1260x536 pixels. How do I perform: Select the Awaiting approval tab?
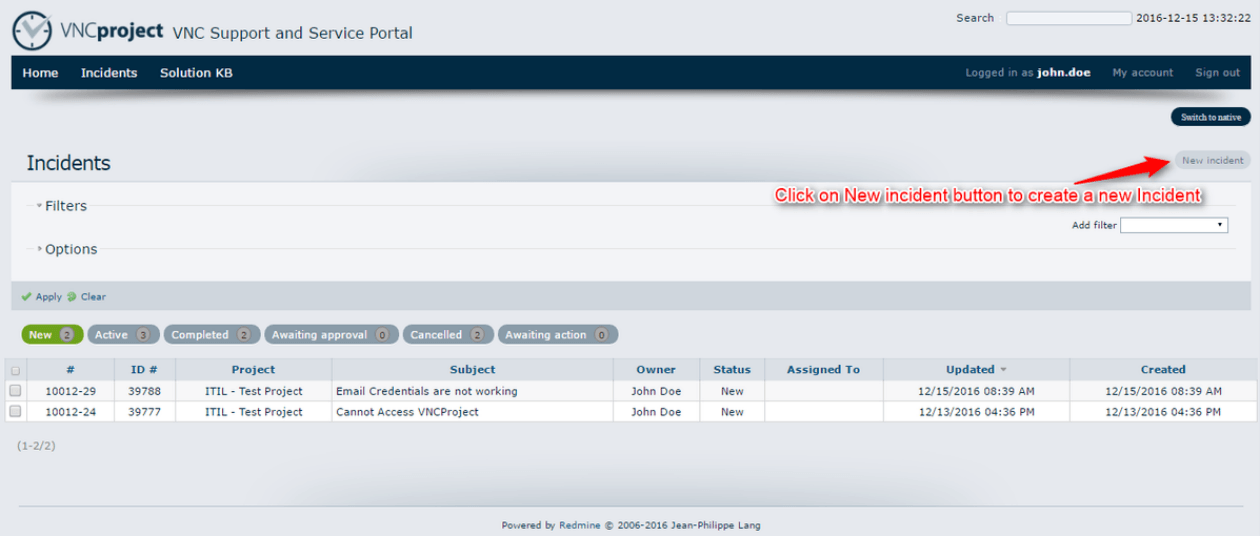(x=331, y=335)
